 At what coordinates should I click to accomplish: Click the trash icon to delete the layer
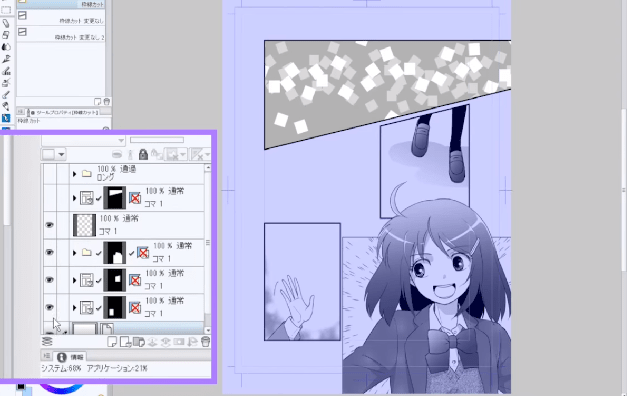point(205,342)
